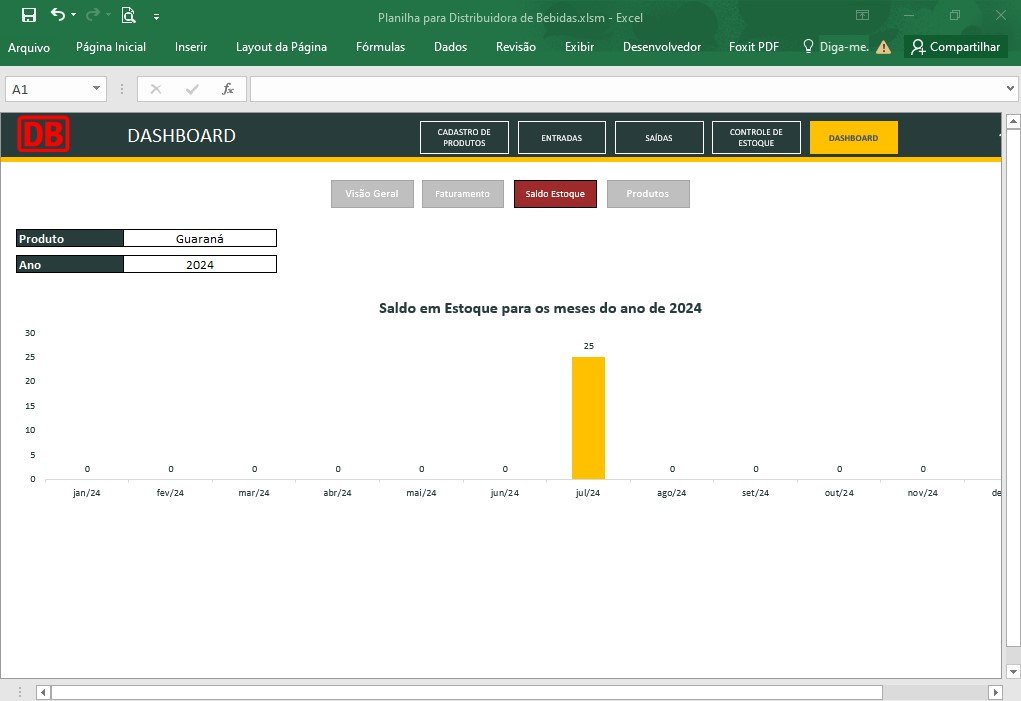Click the Diga-me lightbulb icon
Screen dimensions: 1021x701
[808, 46]
